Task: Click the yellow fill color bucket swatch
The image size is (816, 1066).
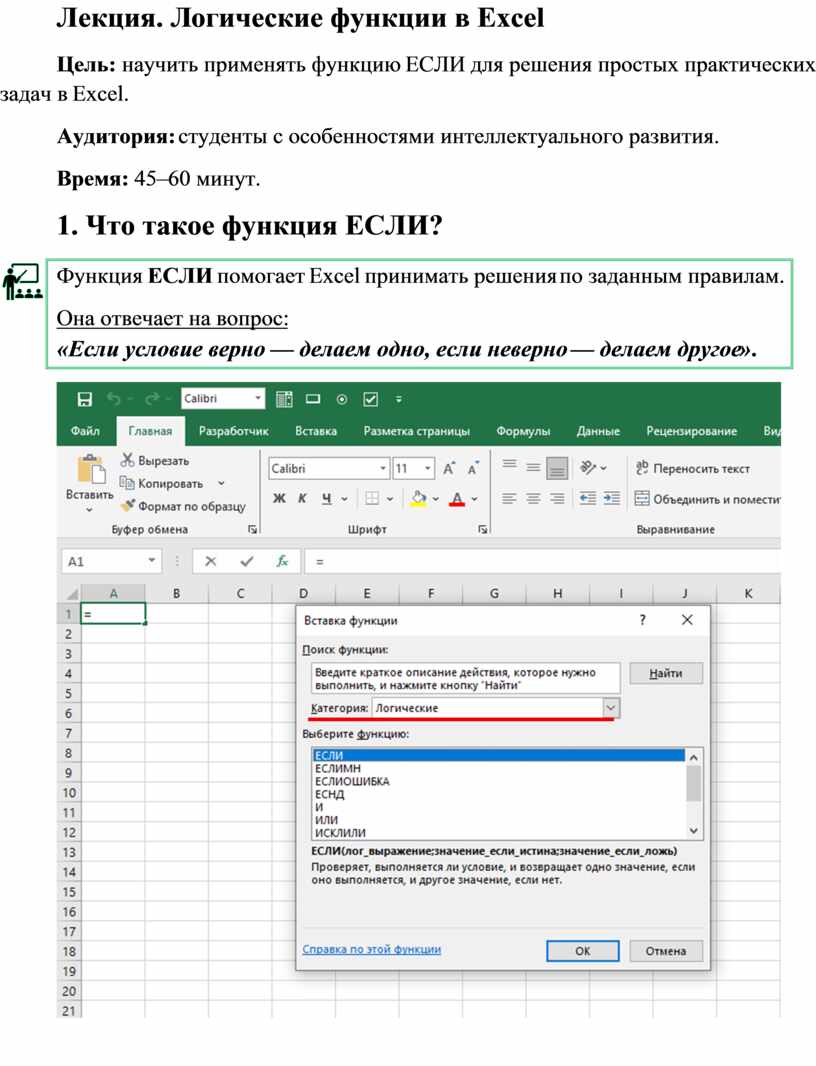Action: click(419, 498)
